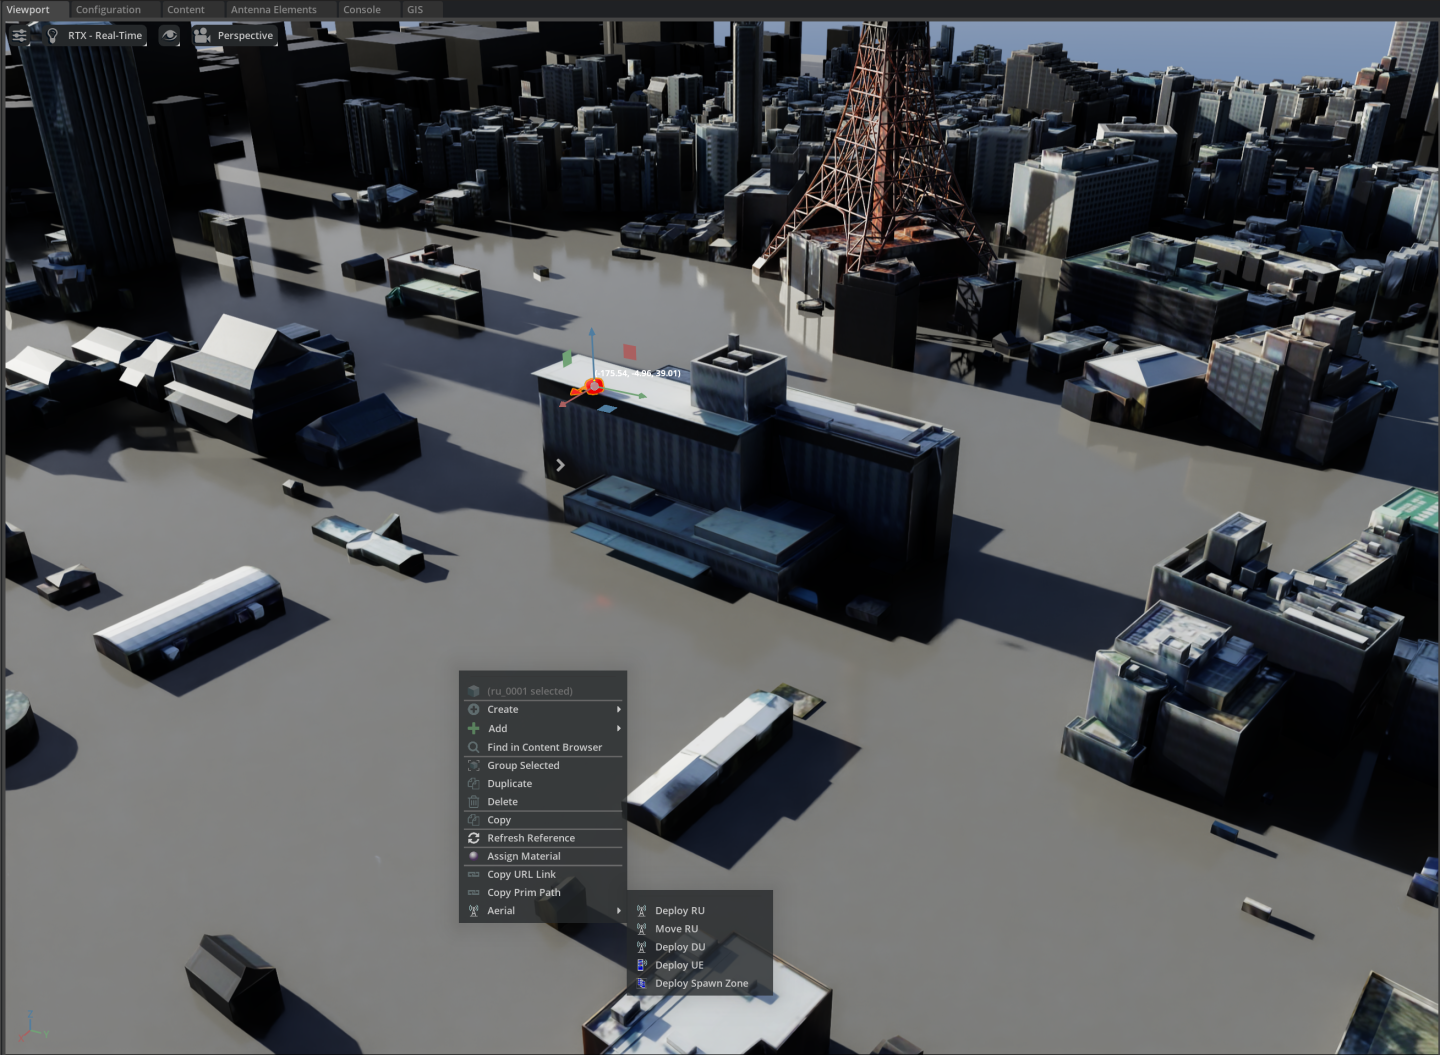The image size is (1440, 1055).
Task: Expand the Create submenu arrow
Action: point(618,710)
